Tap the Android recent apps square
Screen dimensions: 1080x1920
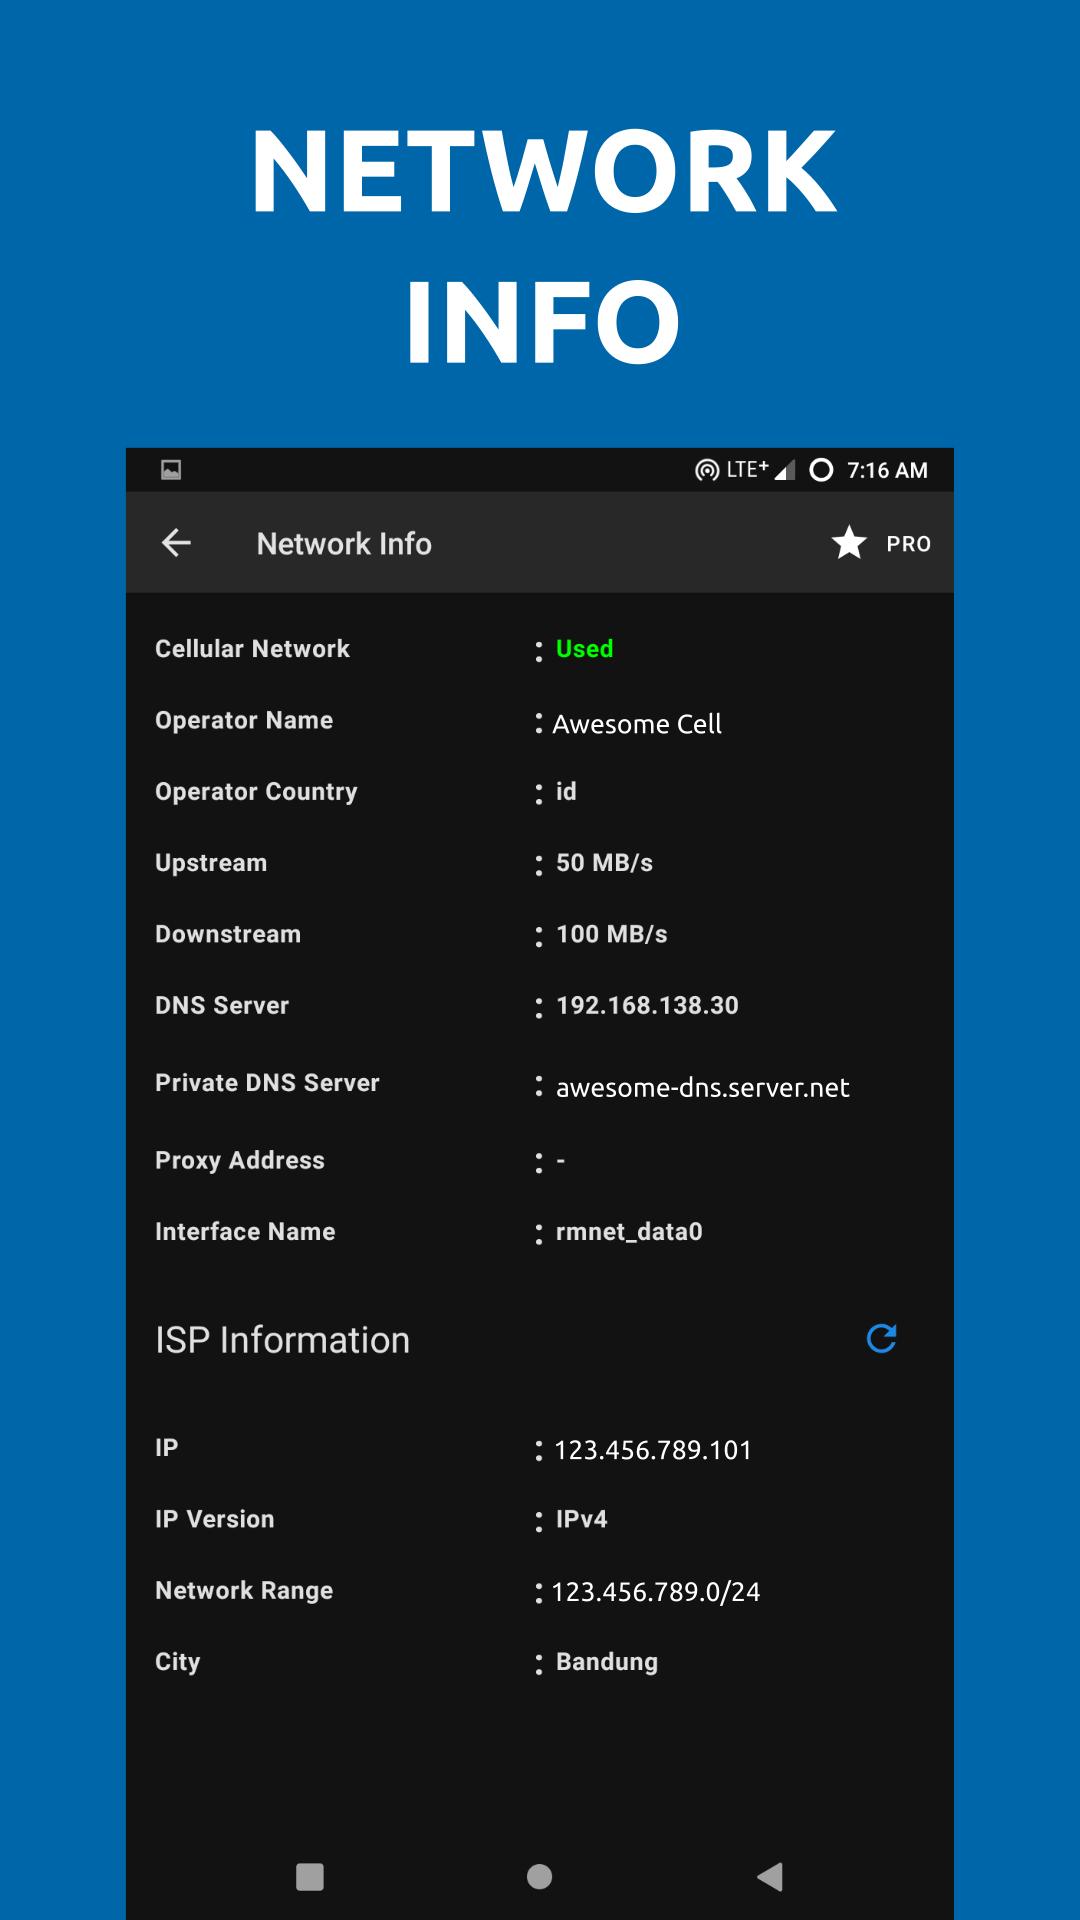point(310,1877)
